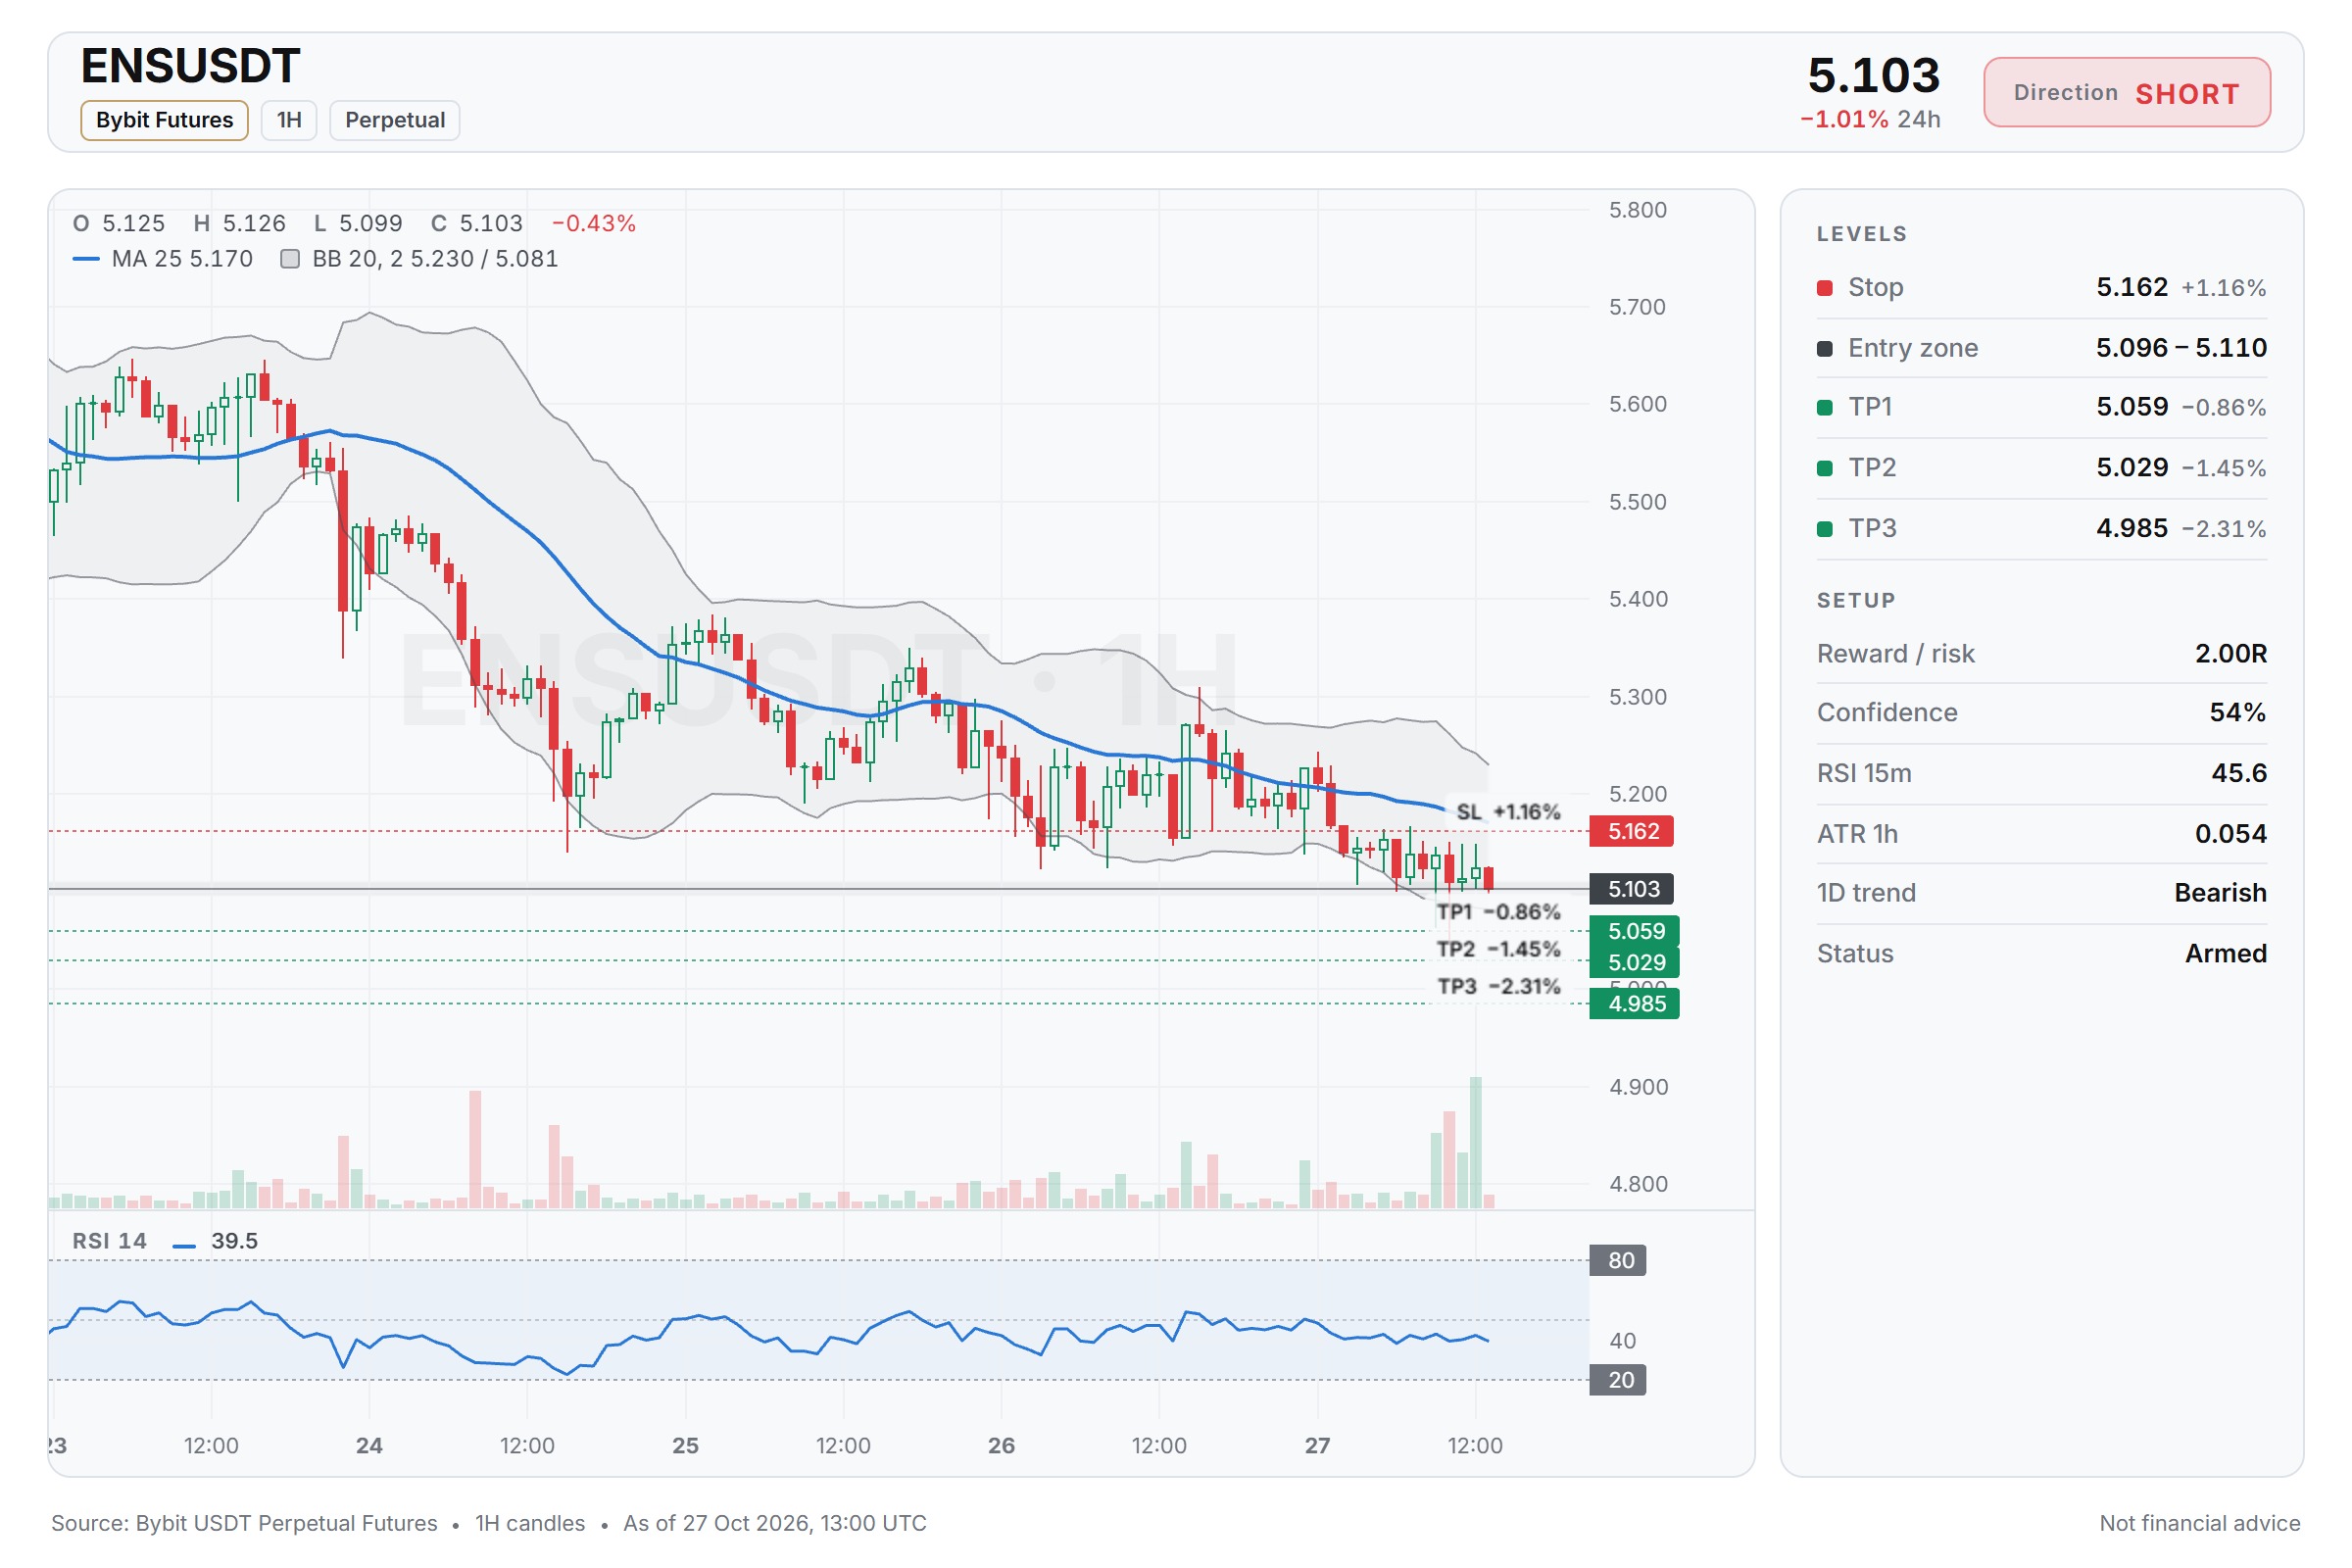Image resolution: width=2352 pixels, height=1568 pixels.
Task: Toggle the BB 20, 2 legend box
Action: 290,259
